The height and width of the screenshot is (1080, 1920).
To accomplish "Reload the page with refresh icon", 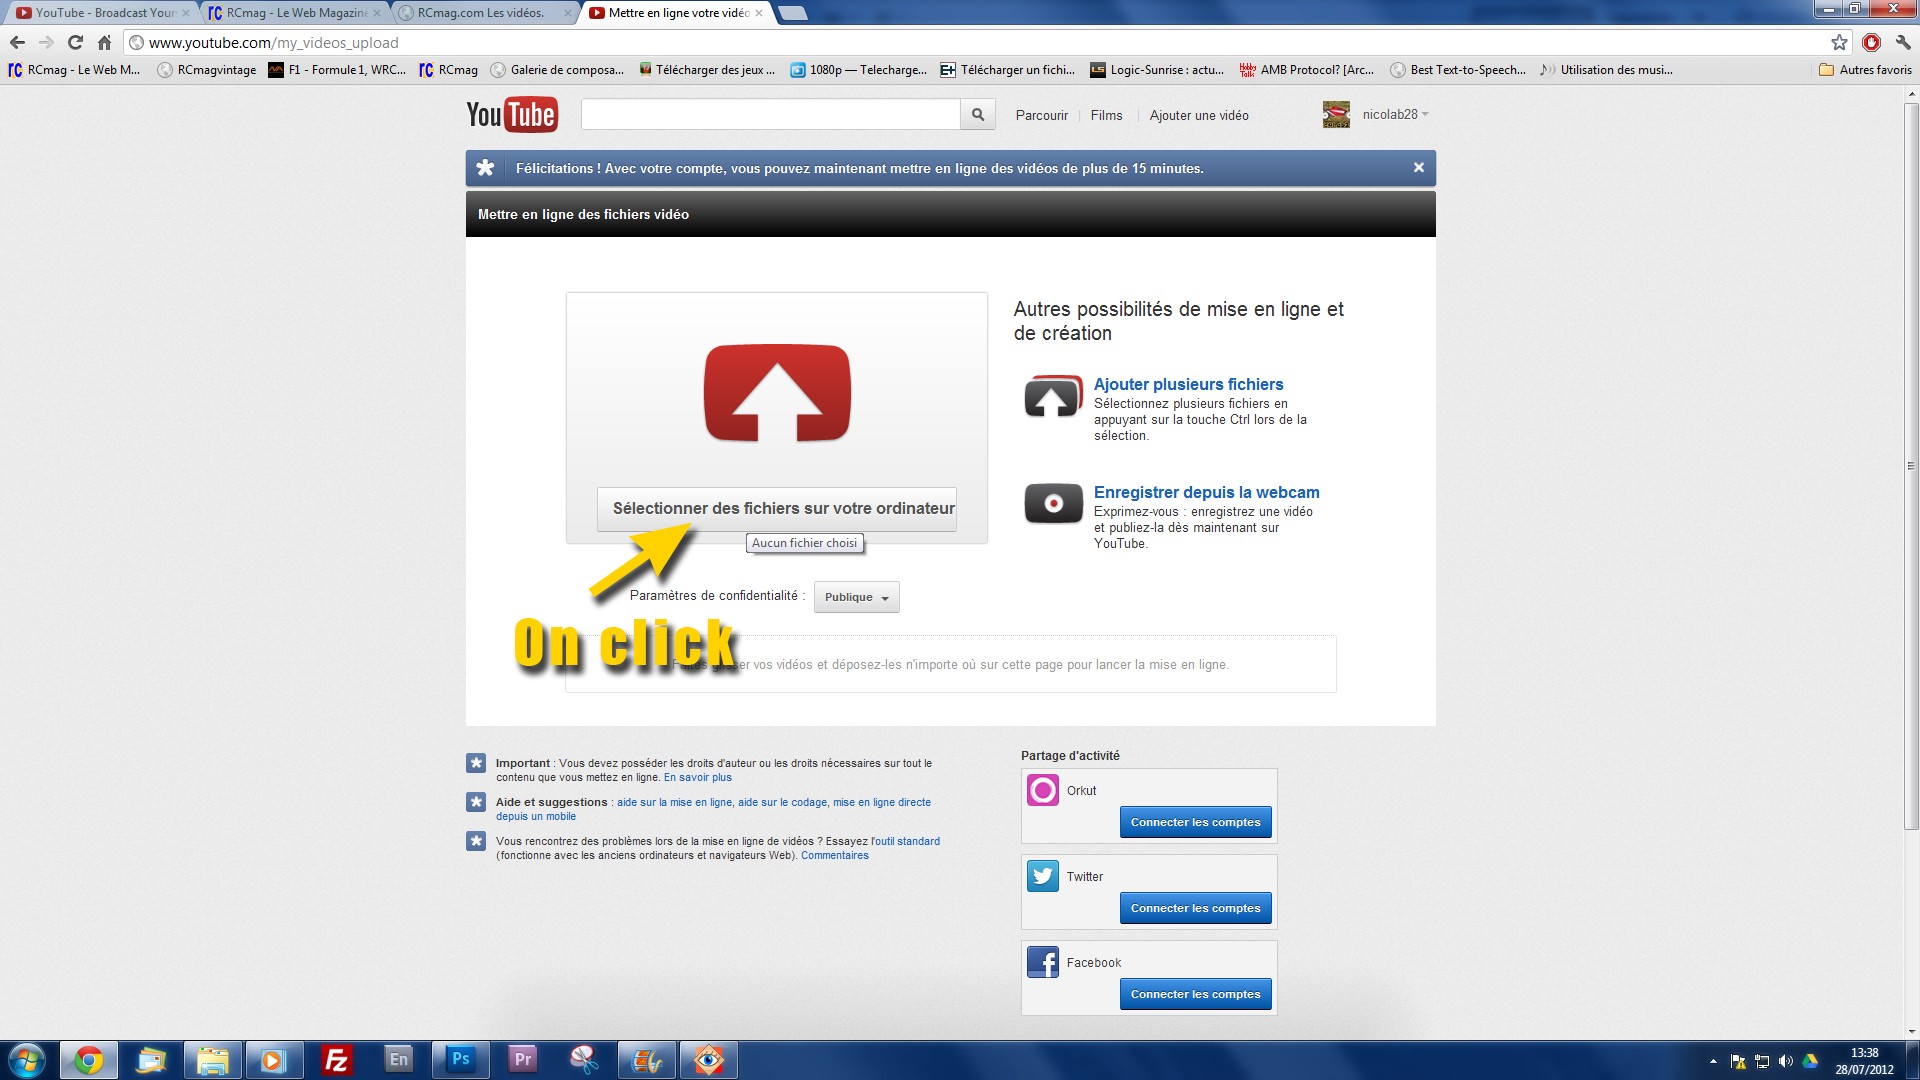I will coord(75,42).
